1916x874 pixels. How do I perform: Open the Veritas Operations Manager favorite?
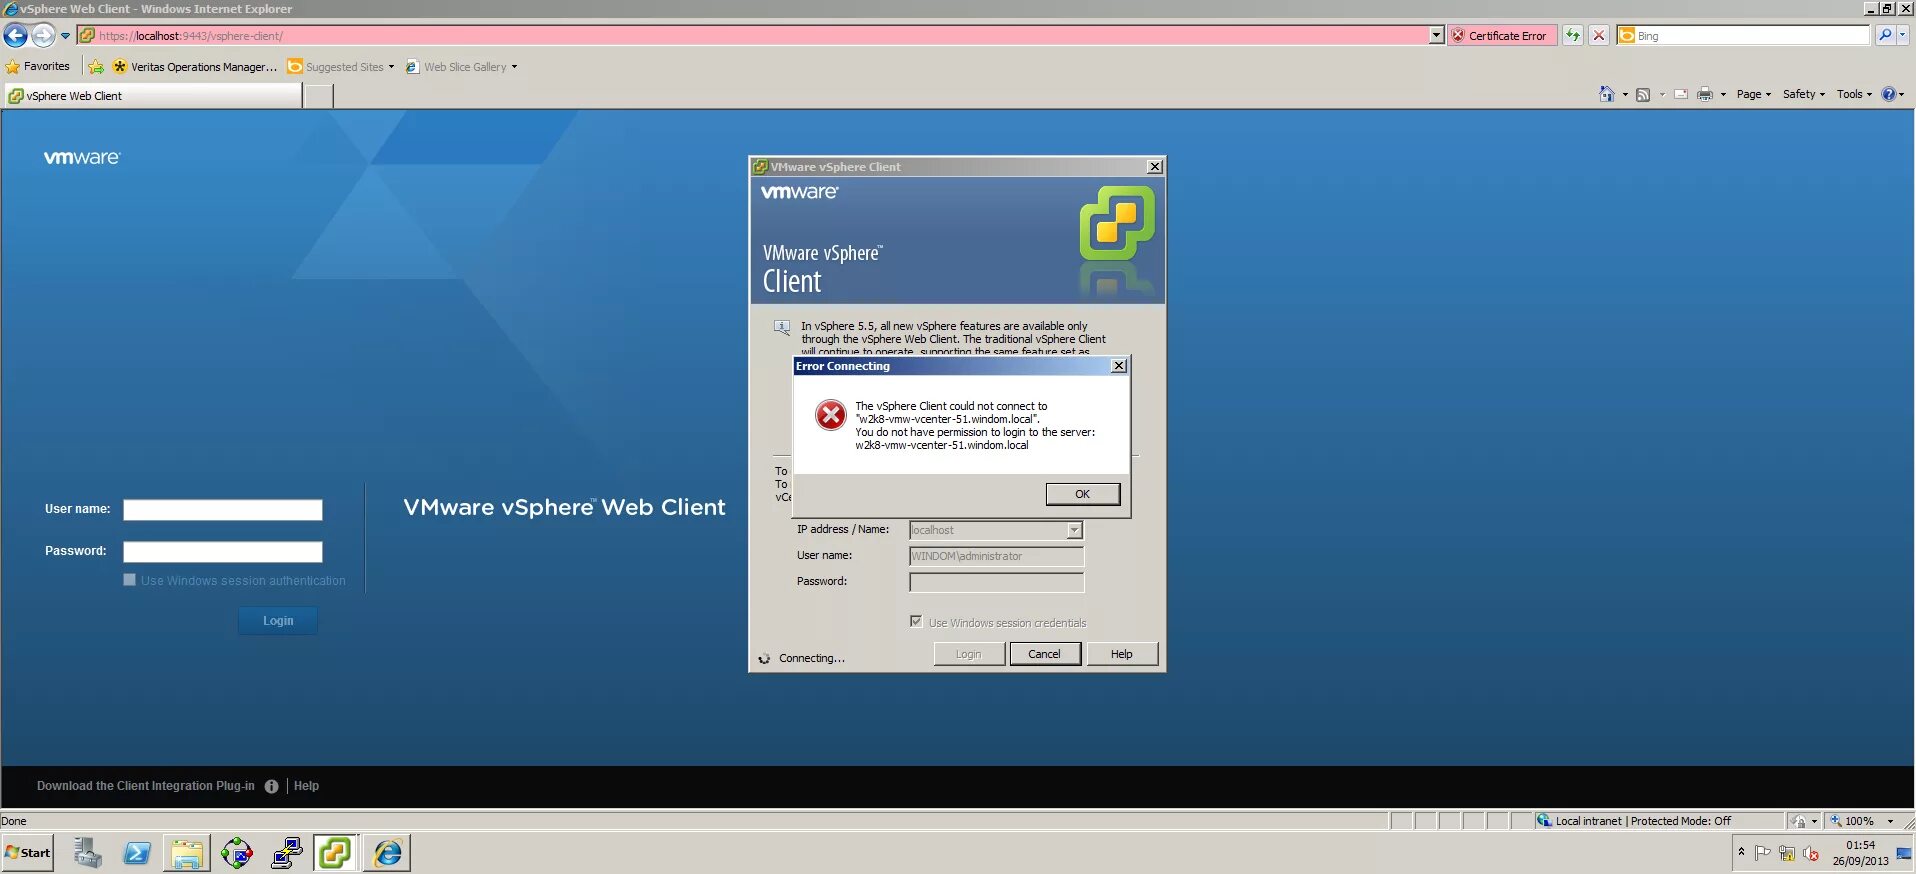point(195,67)
